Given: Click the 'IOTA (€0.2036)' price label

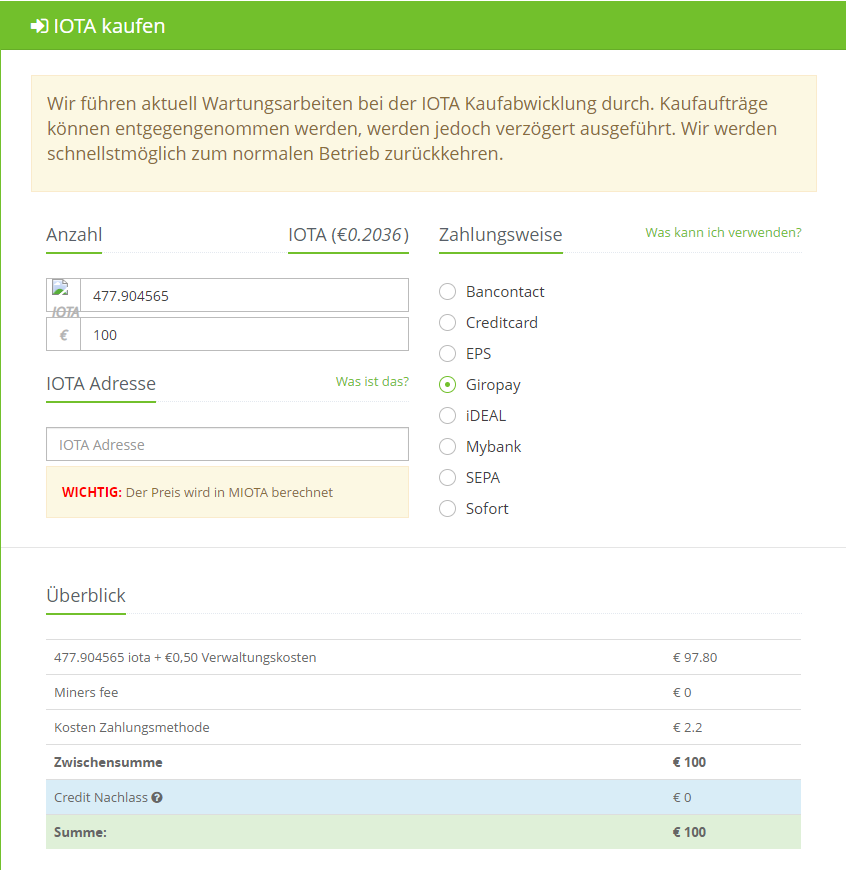Looking at the screenshot, I should coord(348,235).
